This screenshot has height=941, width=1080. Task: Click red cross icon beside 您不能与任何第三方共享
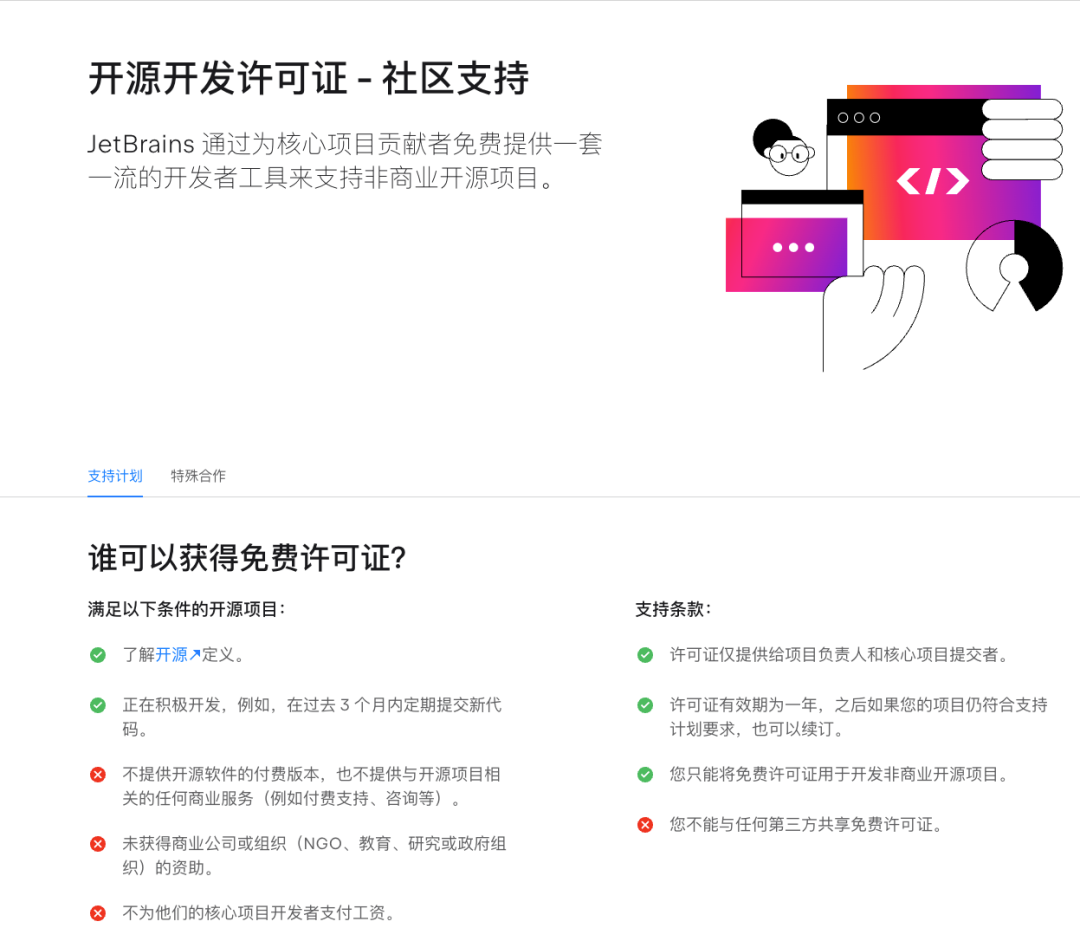[645, 825]
